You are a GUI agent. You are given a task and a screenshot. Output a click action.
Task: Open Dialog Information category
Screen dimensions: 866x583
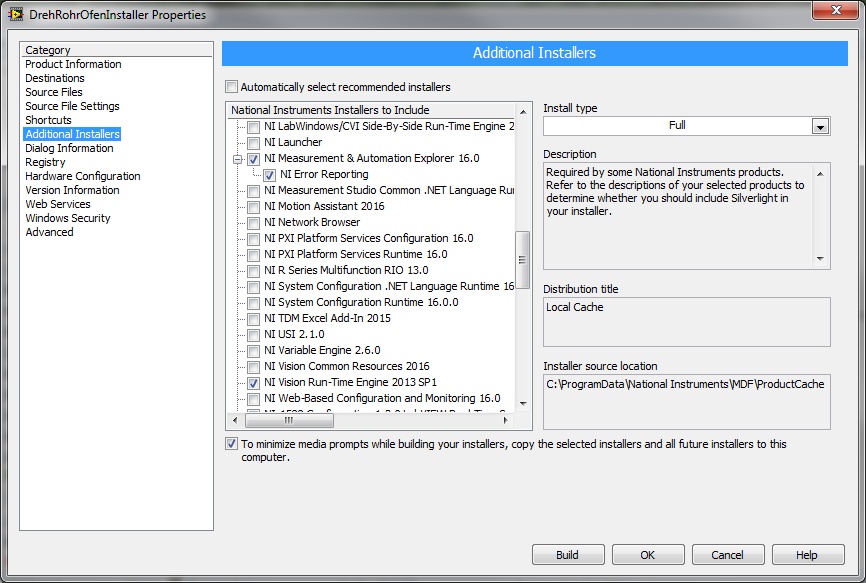pos(69,148)
